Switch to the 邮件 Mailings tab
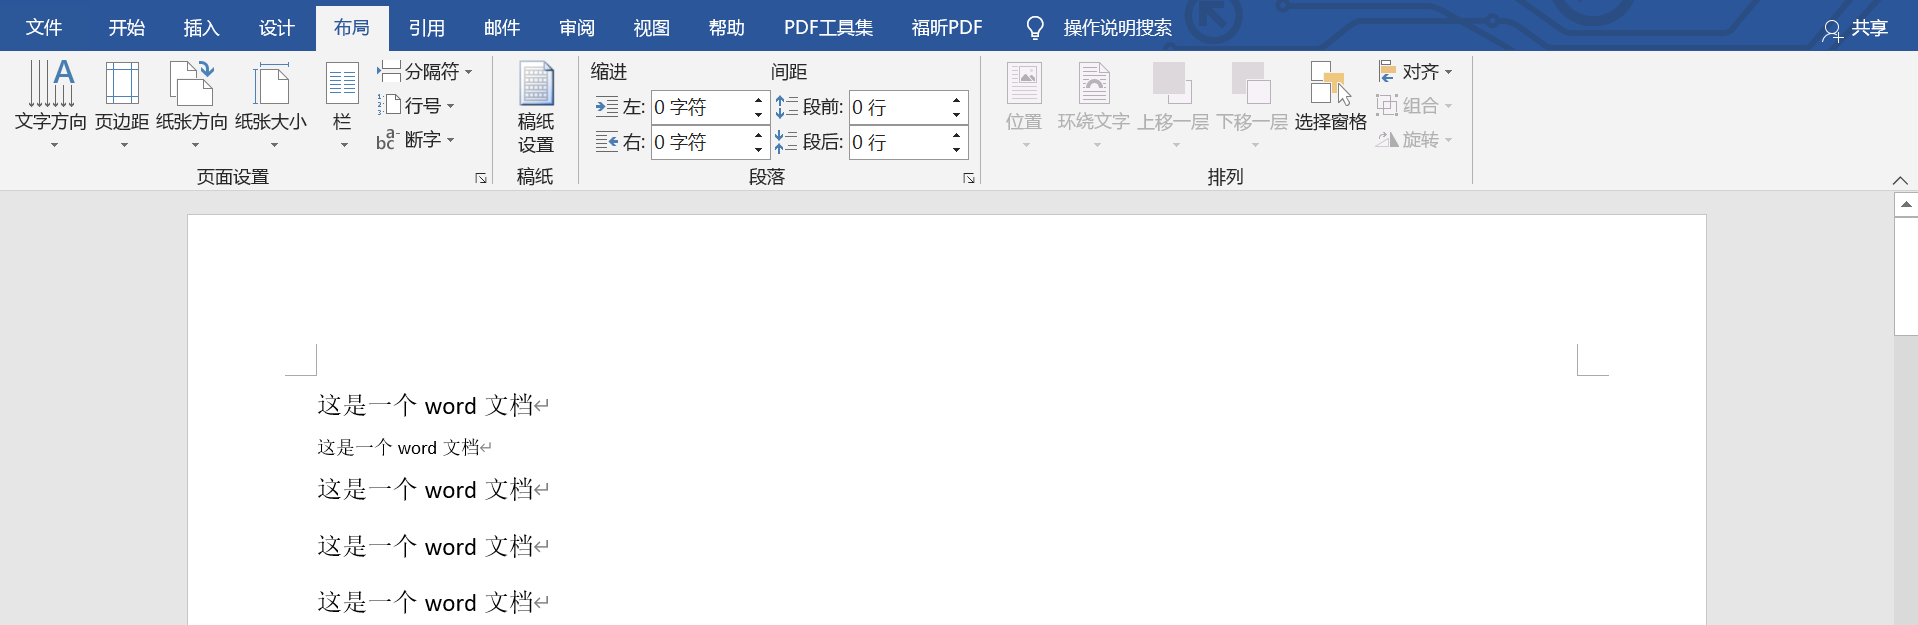Screen dimensions: 1918x625 [502, 28]
